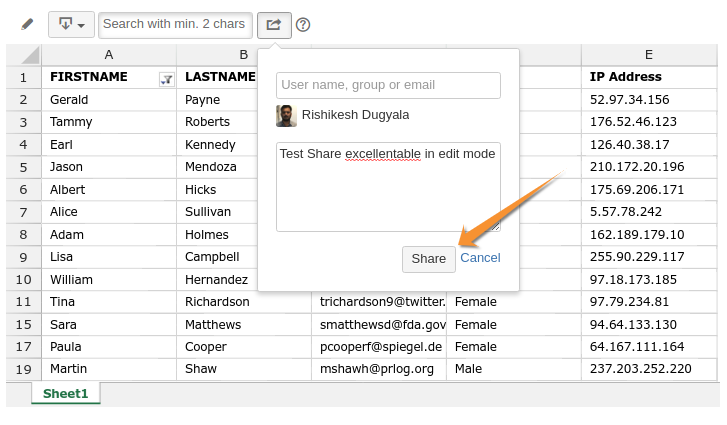This screenshot has height=425, width=727.
Task: Select the column E header
Action: (x=649, y=55)
